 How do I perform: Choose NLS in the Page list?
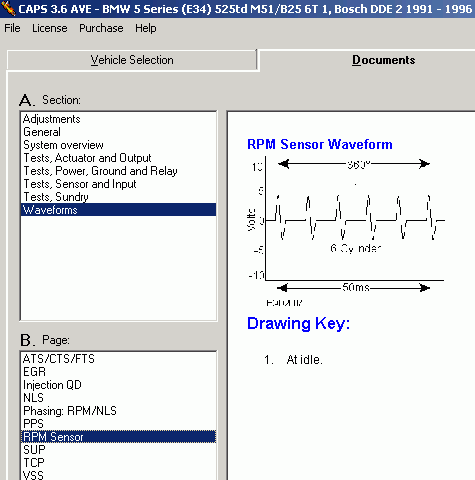(118, 398)
